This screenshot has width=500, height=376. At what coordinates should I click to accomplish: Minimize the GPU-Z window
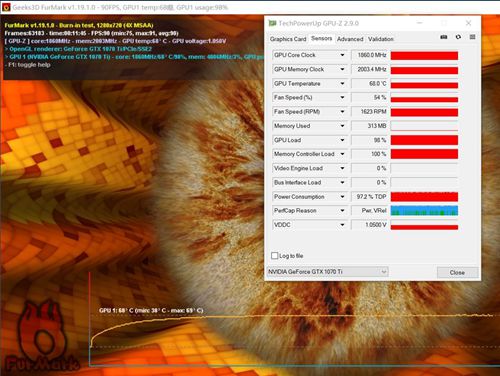coord(420,23)
